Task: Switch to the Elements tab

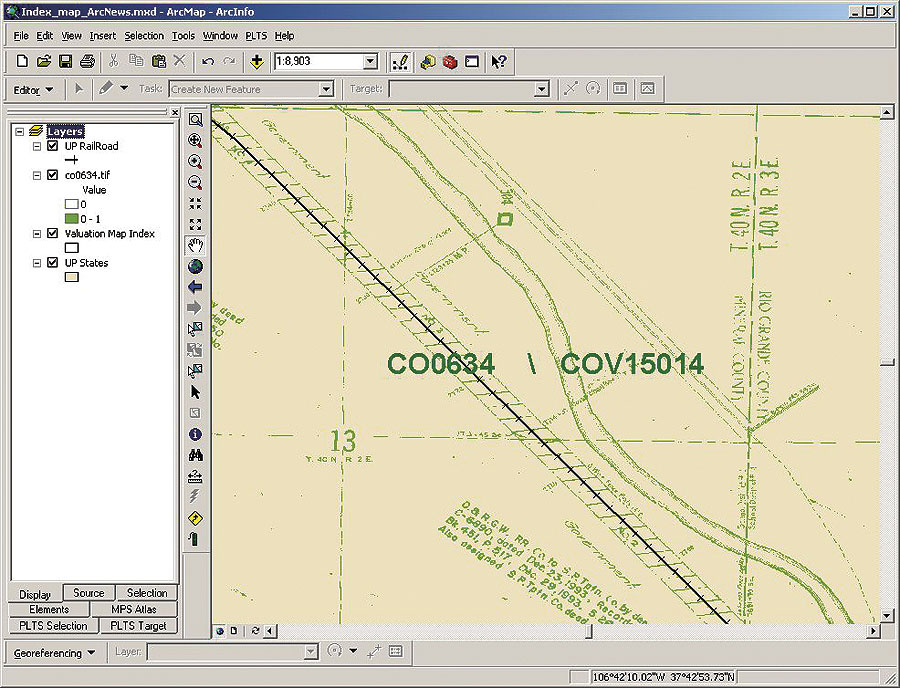Action: coord(49,609)
